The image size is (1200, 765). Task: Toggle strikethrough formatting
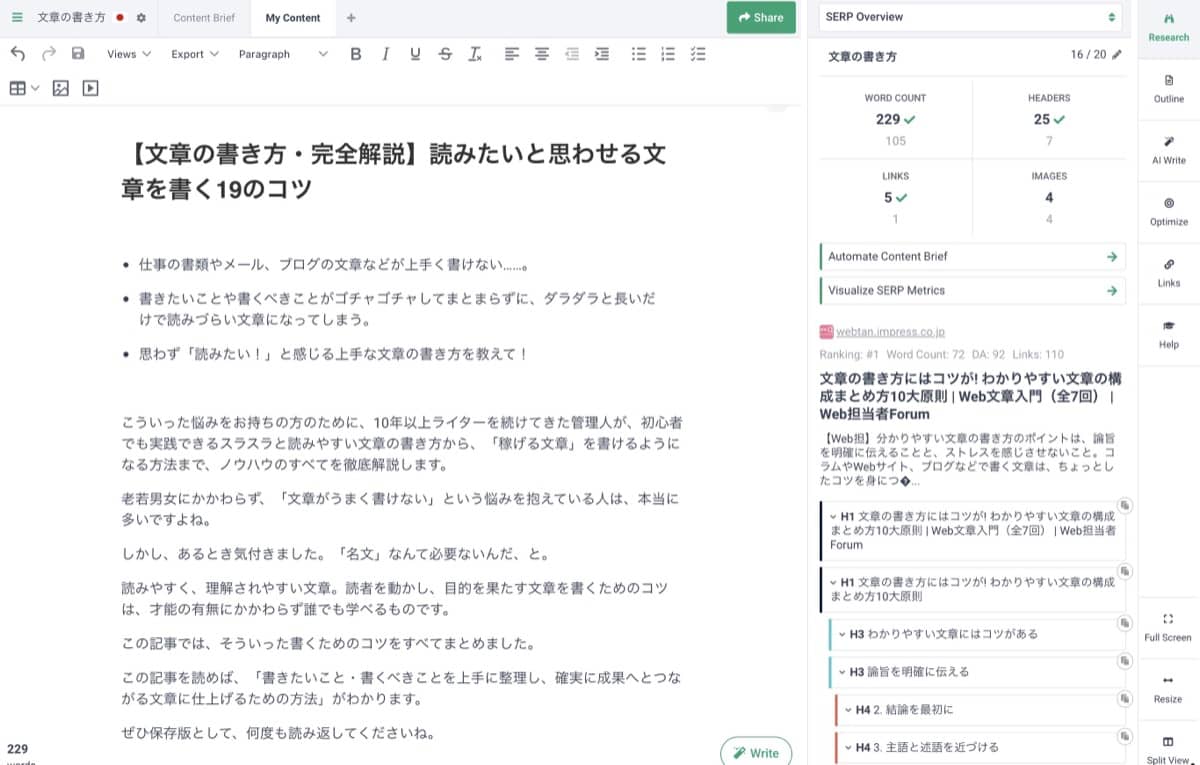(x=445, y=54)
